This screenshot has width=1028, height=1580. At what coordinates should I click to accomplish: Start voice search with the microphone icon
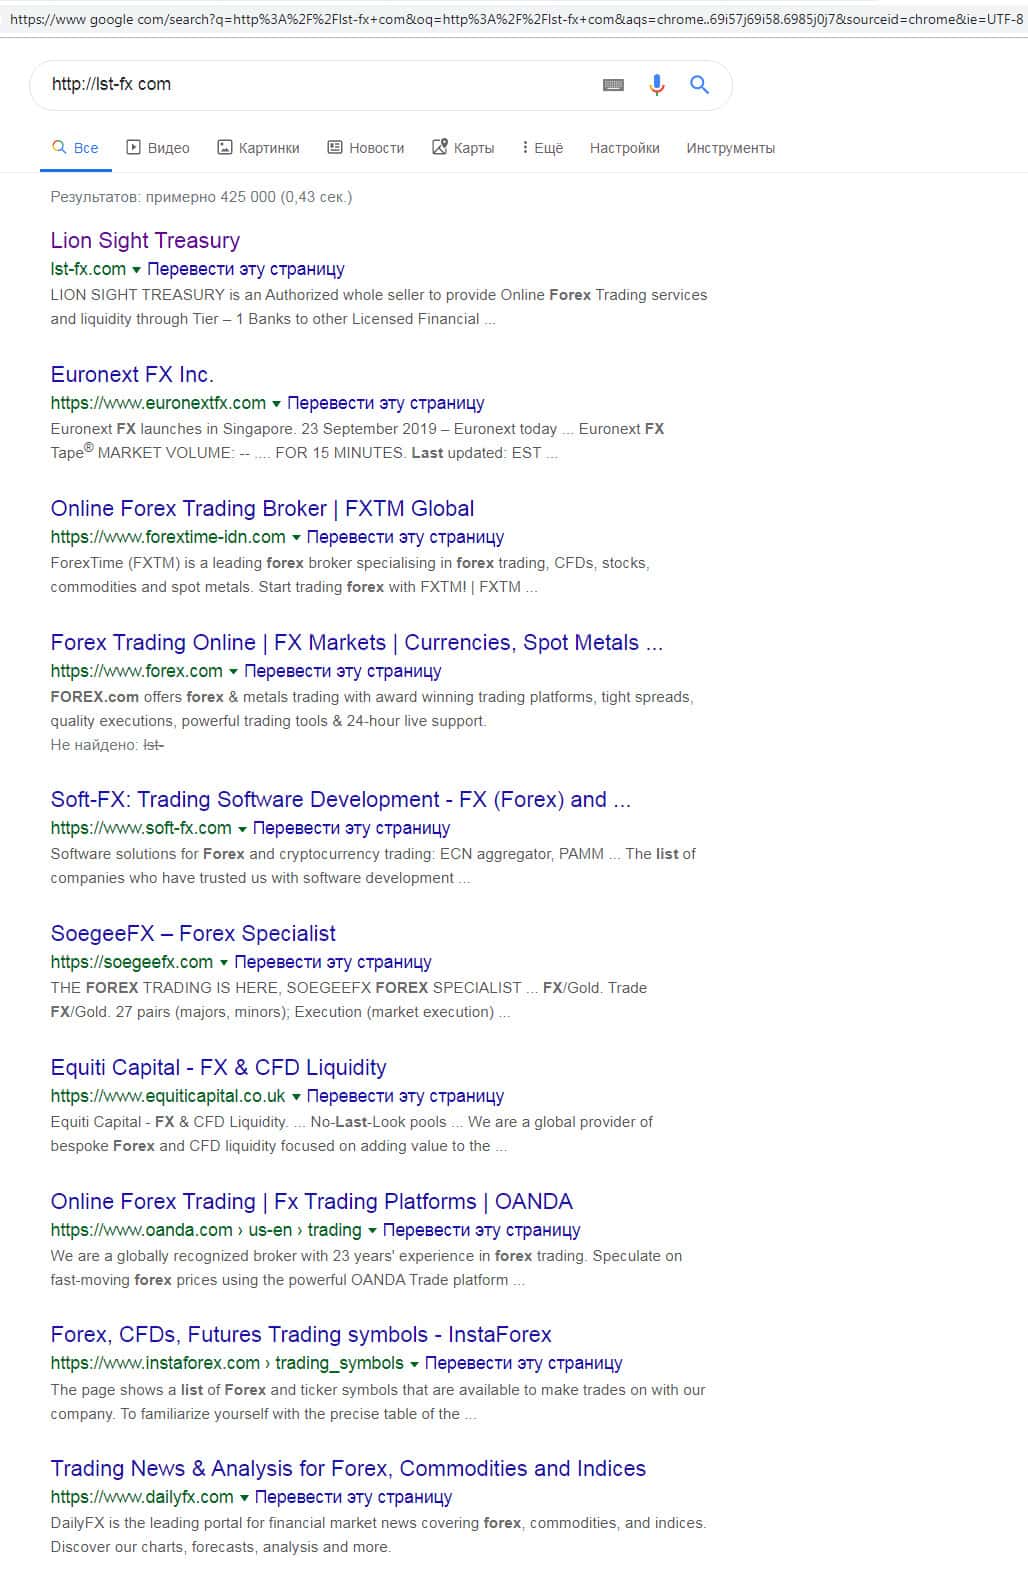pos(656,85)
